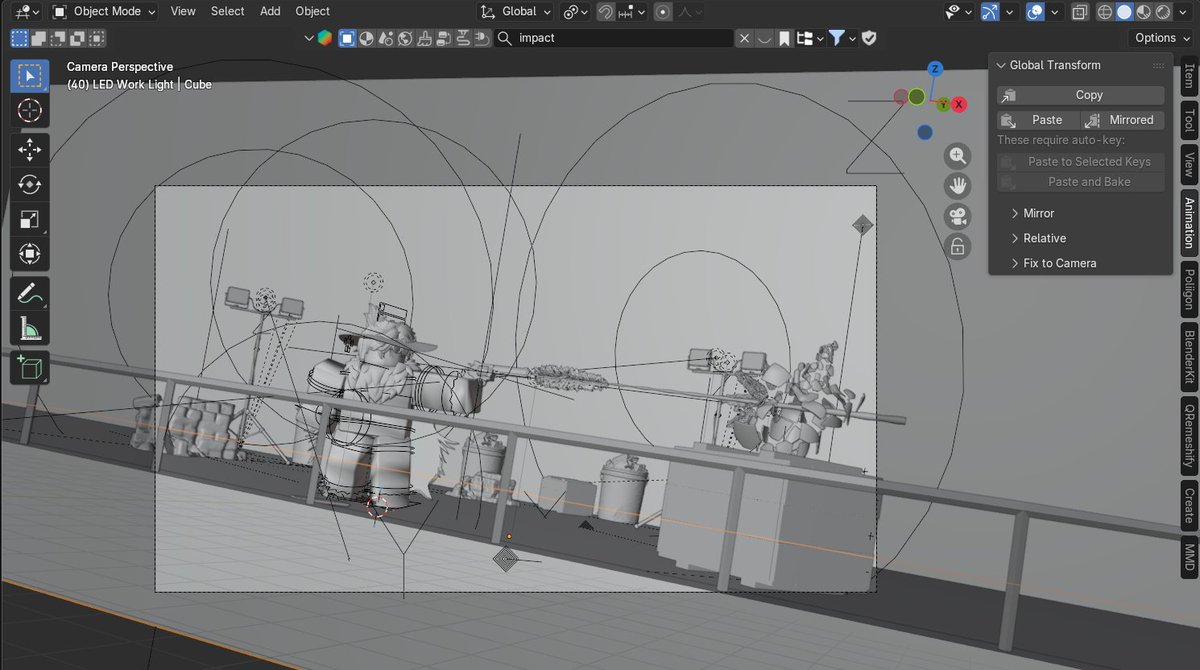Open the overlays settings dropdown arrow
The width and height of the screenshot is (1200, 670).
point(1054,12)
